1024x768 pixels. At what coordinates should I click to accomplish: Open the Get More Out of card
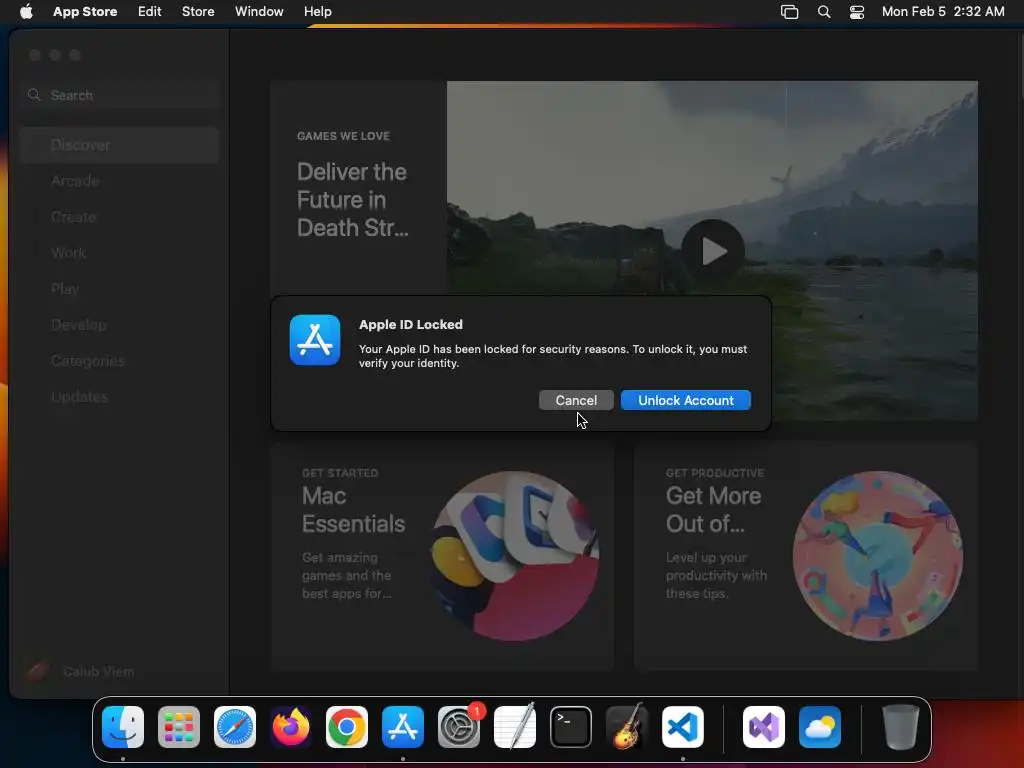806,556
